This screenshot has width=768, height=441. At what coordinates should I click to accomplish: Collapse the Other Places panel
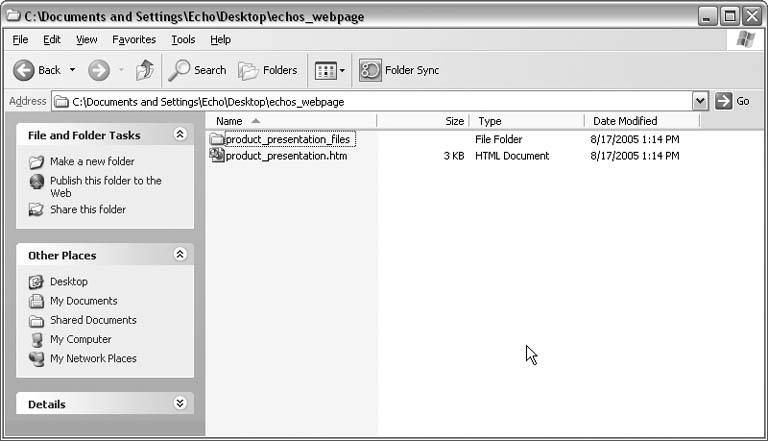click(180, 255)
